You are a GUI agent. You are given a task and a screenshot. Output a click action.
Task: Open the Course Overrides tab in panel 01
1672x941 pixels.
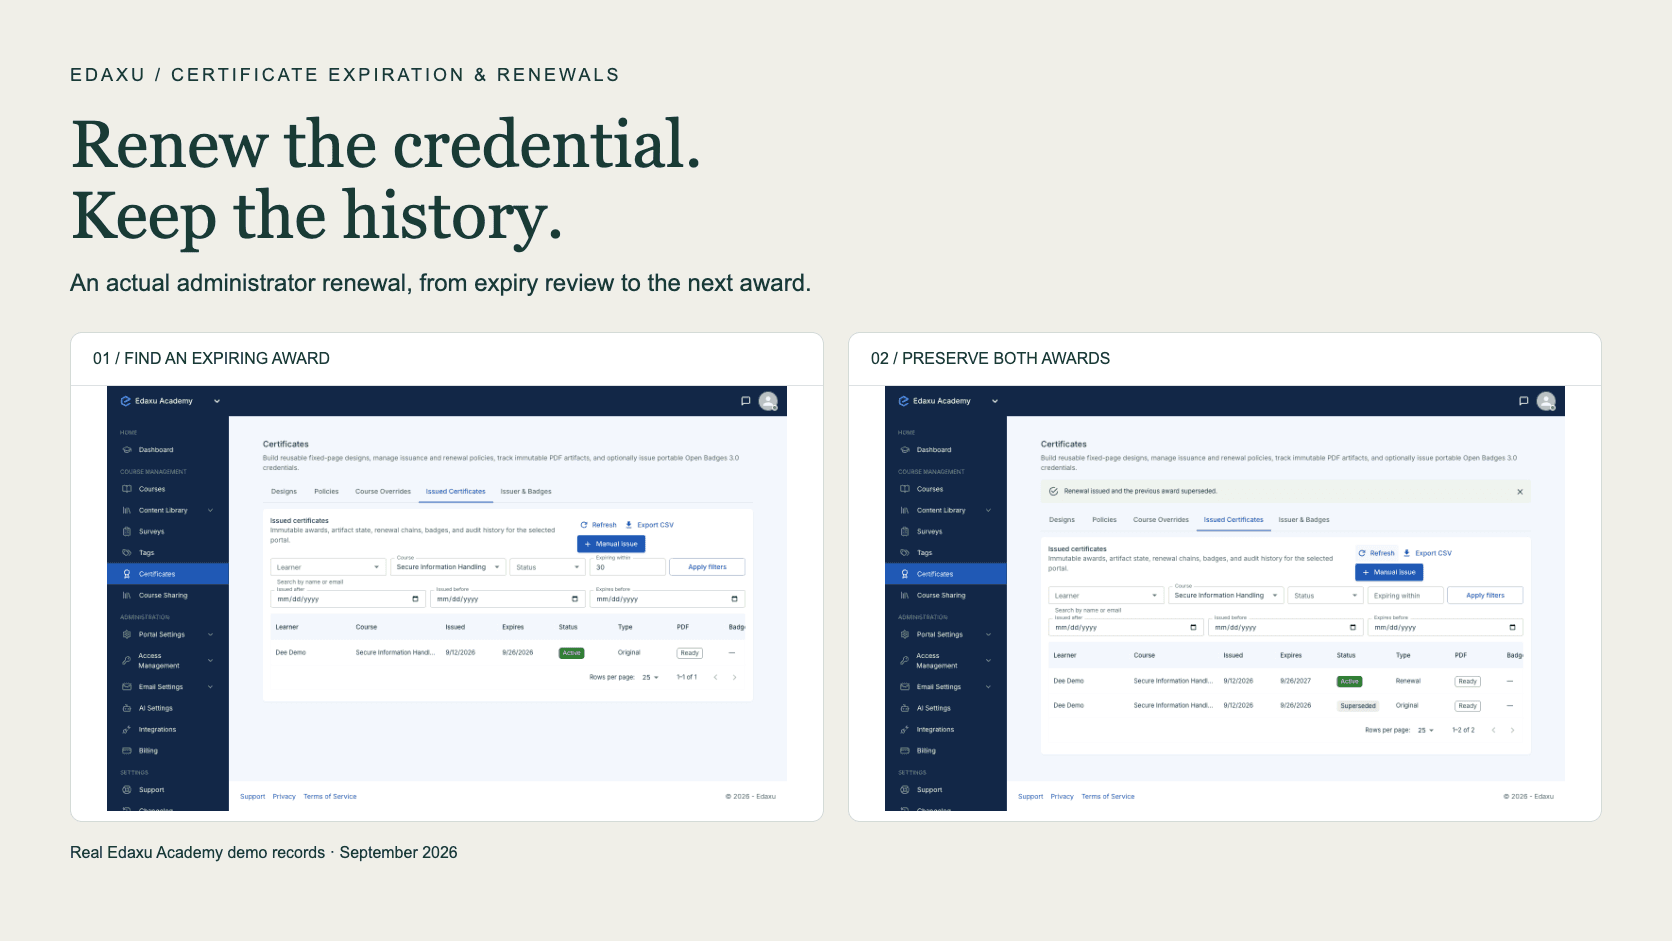point(383,492)
